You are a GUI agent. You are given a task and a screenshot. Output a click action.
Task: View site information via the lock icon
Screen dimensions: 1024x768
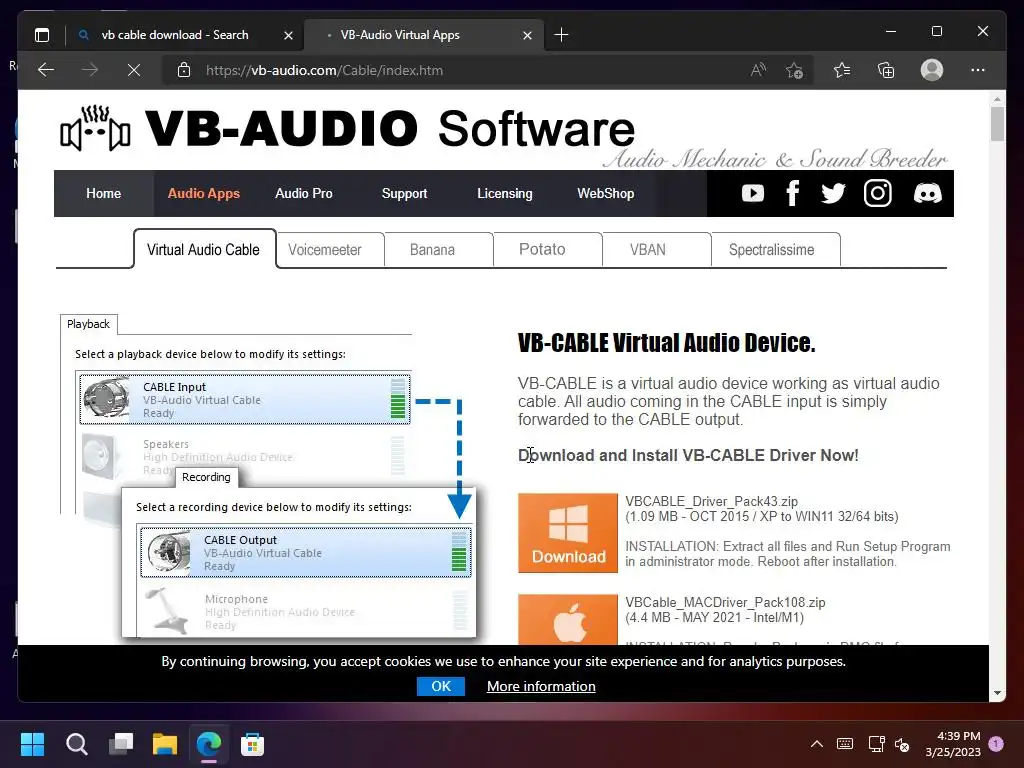coord(184,70)
